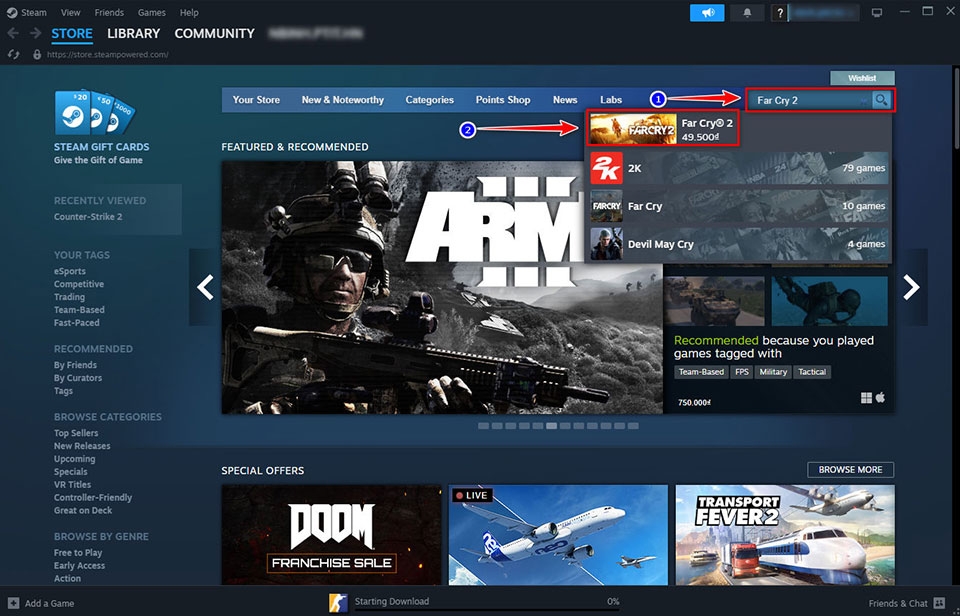Click the search field containing Far Cry 2
This screenshot has height=616, width=960.
807,100
